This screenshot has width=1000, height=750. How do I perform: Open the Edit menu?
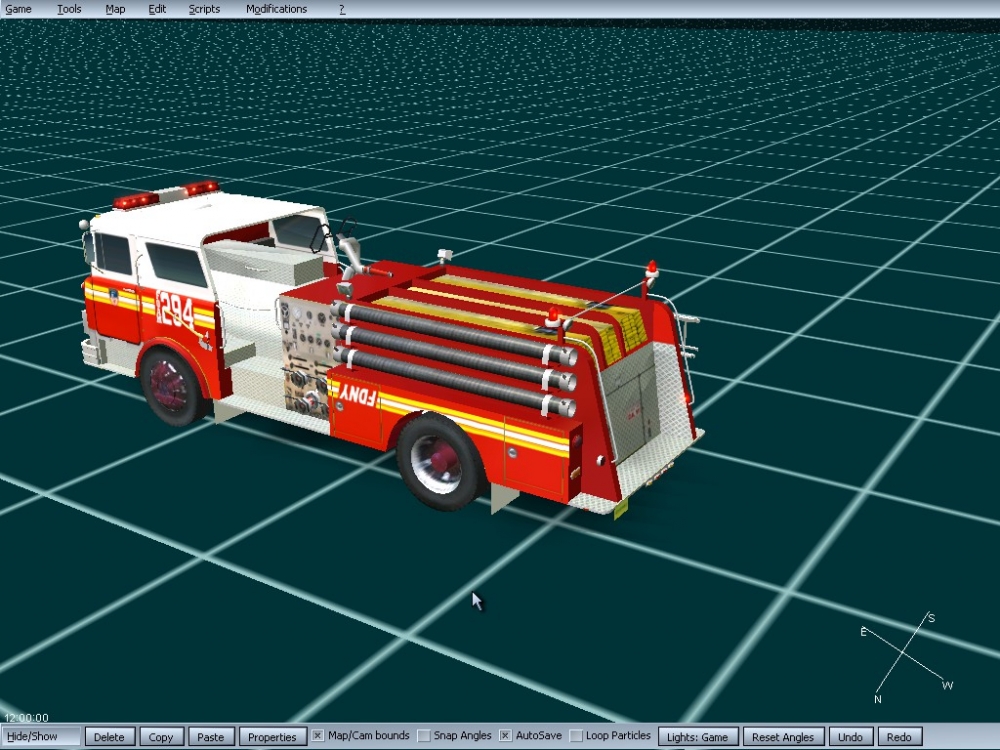[x=157, y=9]
